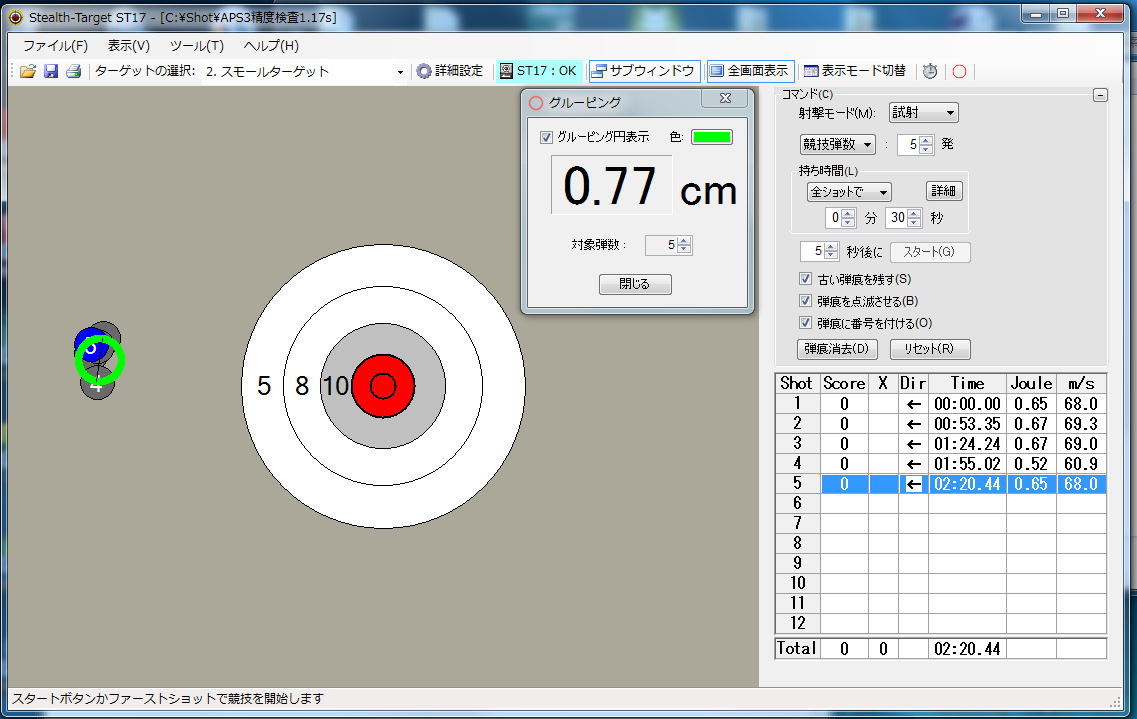Uncheck グルーピング円表示 checkbox

click(x=546, y=137)
